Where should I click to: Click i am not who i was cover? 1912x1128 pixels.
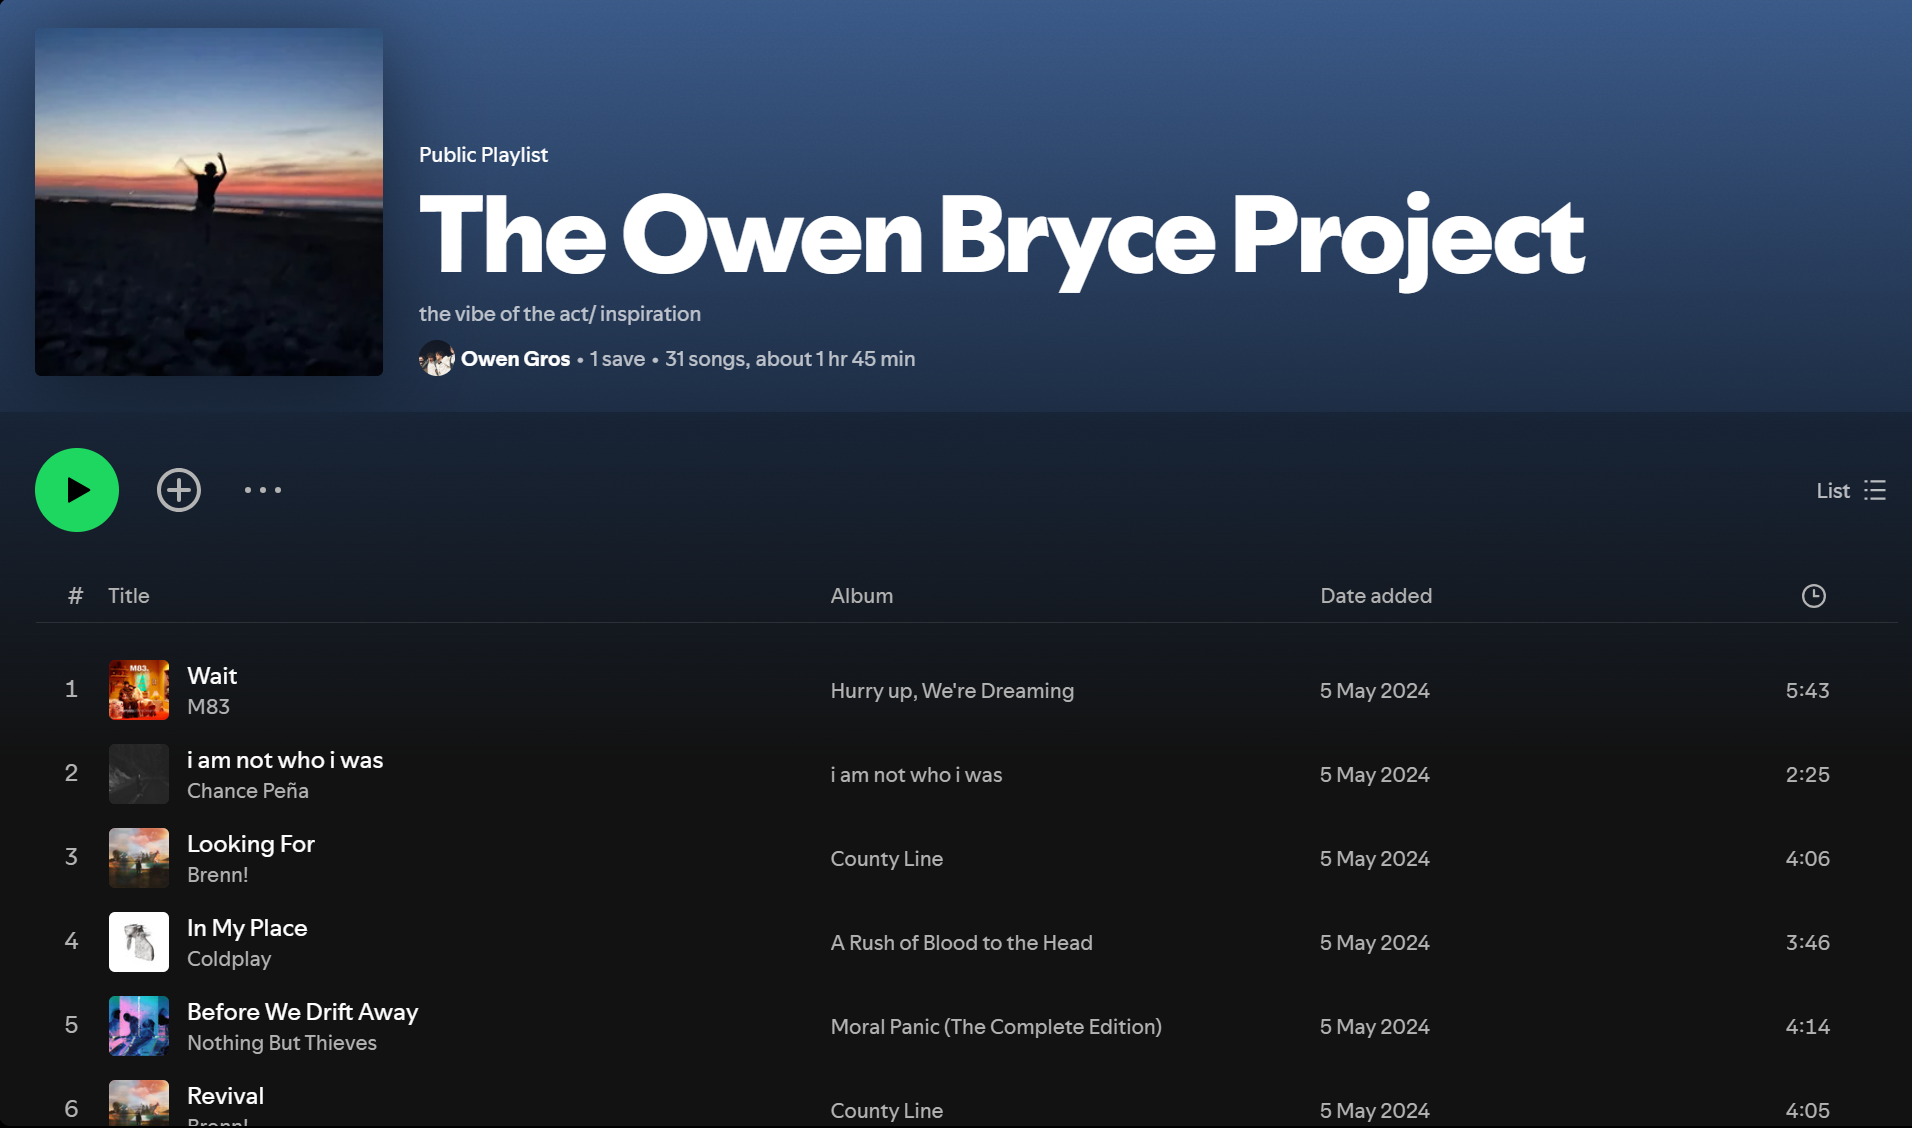click(x=139, y=774)
